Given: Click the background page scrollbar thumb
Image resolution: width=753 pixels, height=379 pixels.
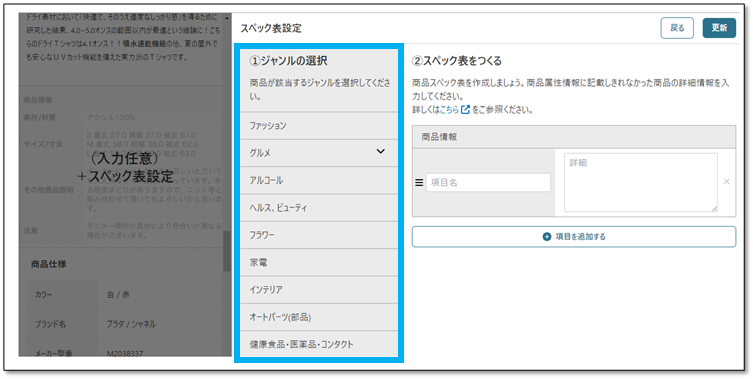Looking at the screenshot, I should (227, 251).
